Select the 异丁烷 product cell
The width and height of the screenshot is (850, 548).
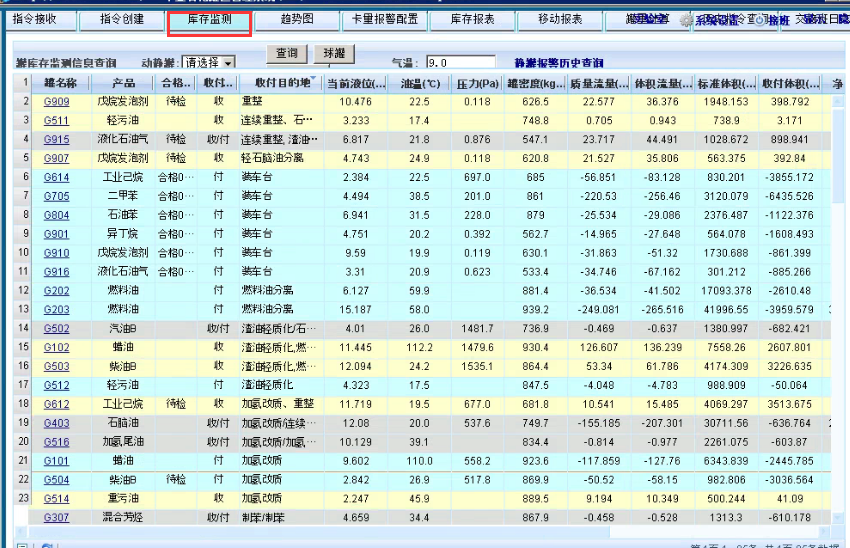pyautogui.click(x=123, y=235)
